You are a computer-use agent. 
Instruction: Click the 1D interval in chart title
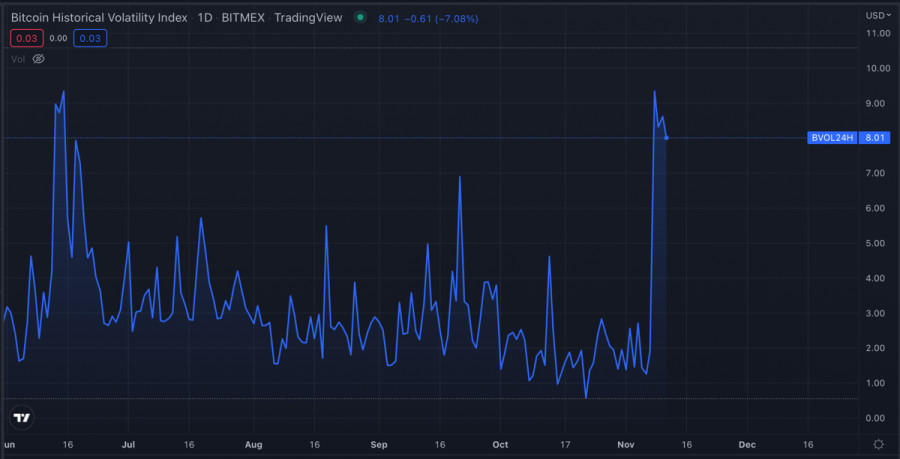[x=205, y=17]
